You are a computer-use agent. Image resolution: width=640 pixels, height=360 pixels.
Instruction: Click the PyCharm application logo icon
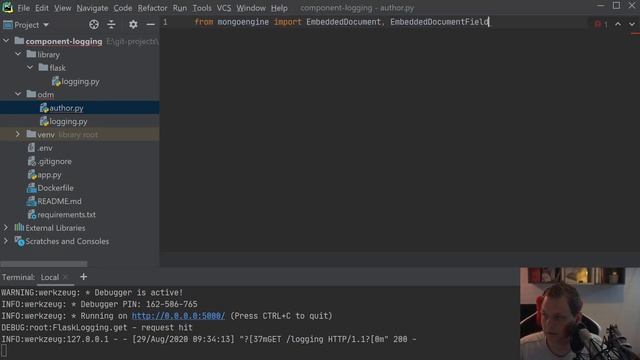coord(7,7)
